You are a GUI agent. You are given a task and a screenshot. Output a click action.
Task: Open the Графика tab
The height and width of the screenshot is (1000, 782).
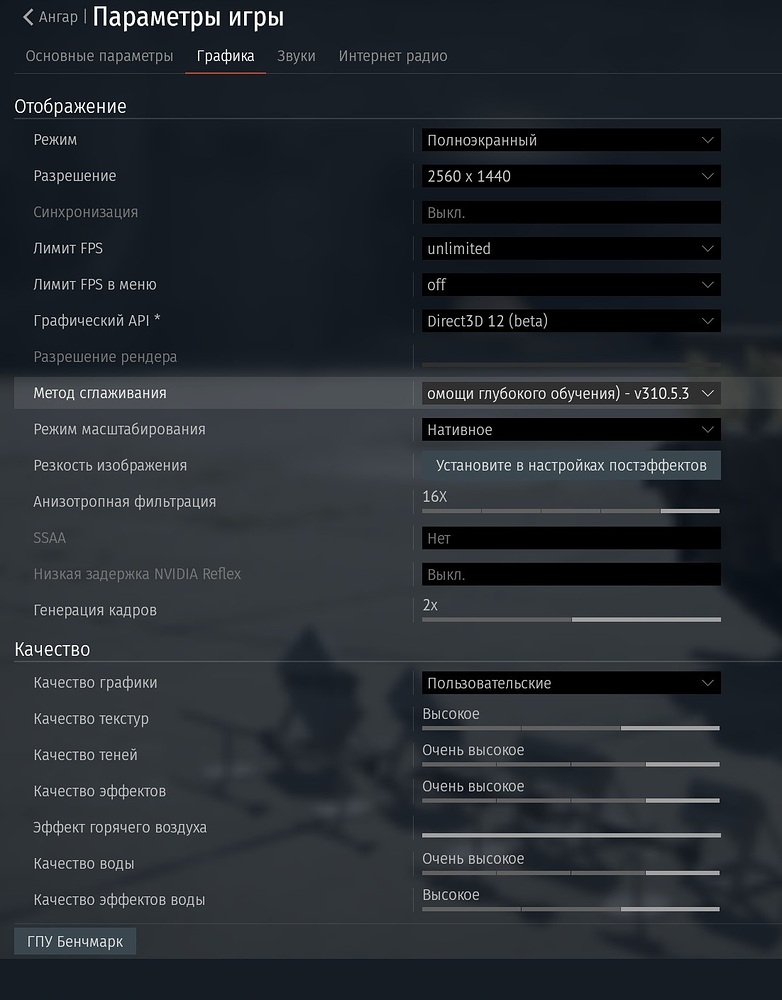click(225, 56)
